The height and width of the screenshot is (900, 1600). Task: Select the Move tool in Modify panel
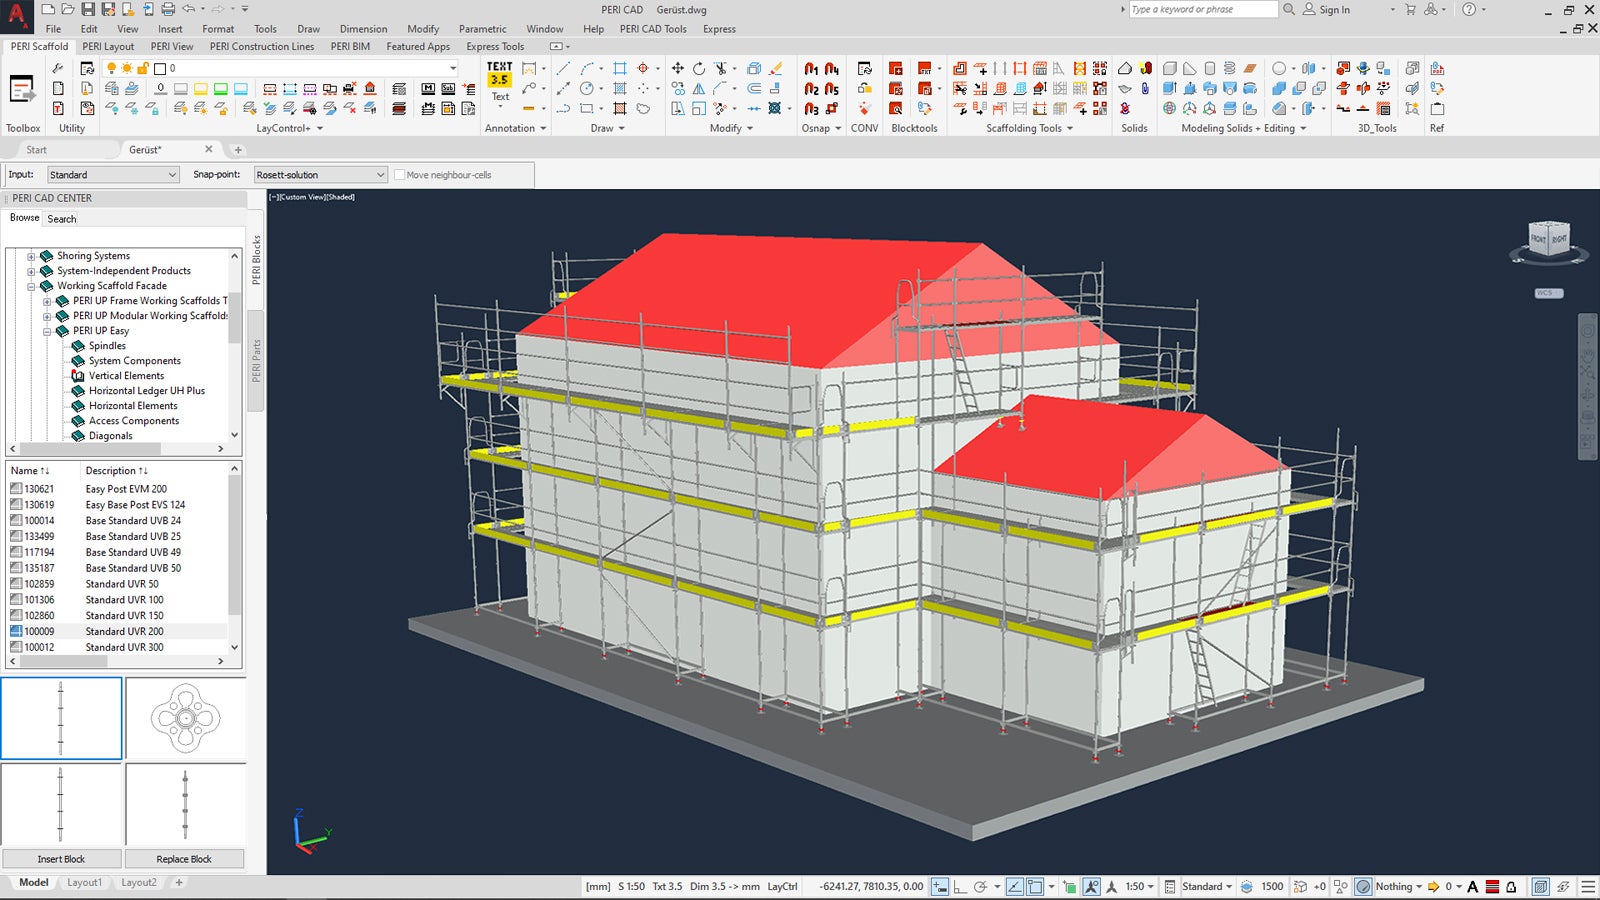tap(678, 69)
